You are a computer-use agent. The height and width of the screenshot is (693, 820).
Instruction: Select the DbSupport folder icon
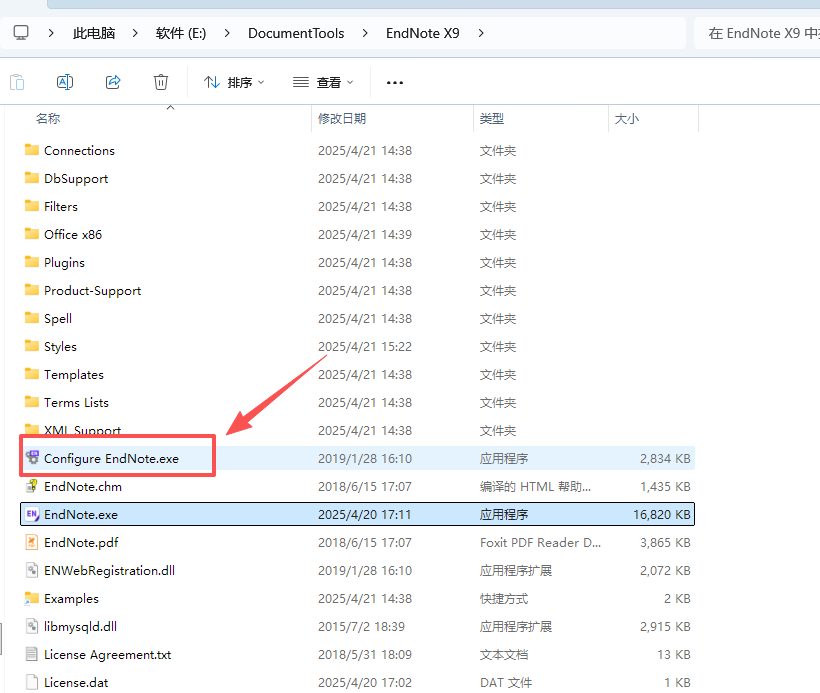[32, 178]
